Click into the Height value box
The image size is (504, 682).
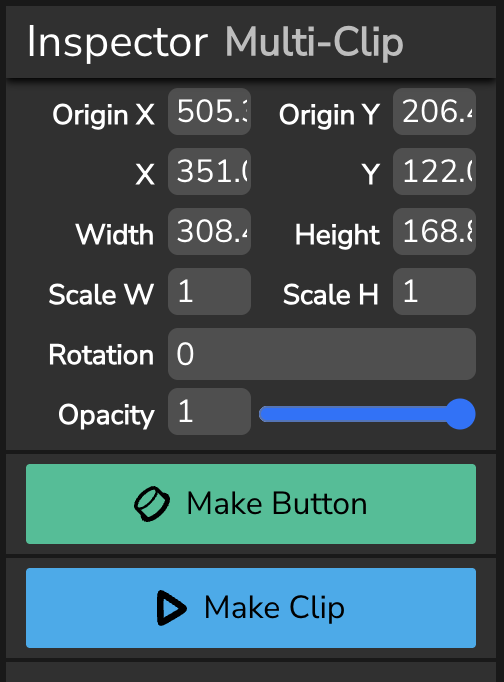point(434,231)
